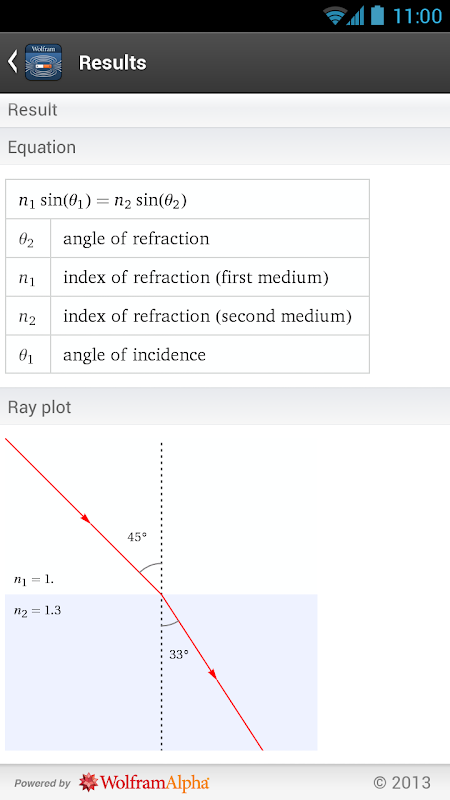450x800 pixels.
Task: Tap the back chevron arrow
Action: pyautogui.click(x=12, y=62)
